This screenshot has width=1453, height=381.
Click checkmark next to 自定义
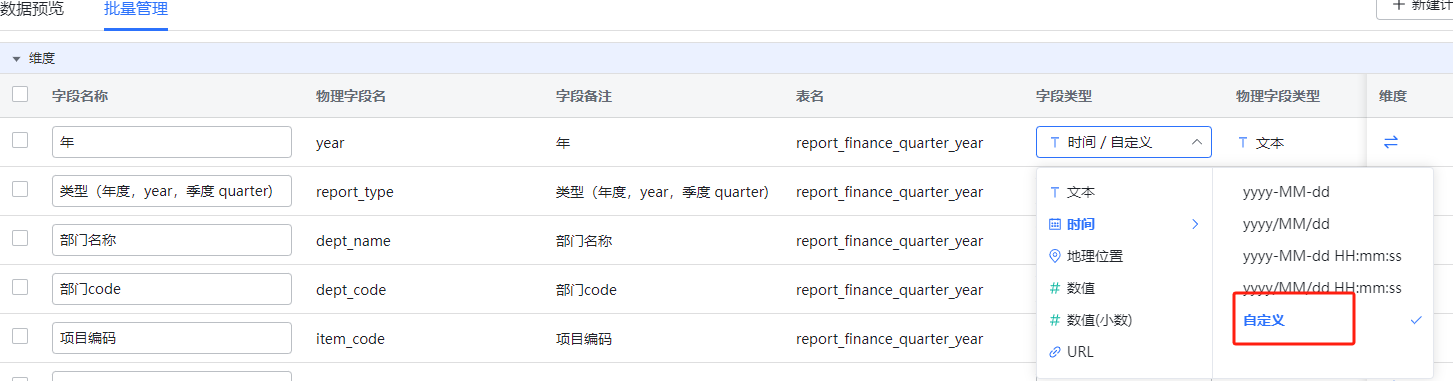[1415, 320]
